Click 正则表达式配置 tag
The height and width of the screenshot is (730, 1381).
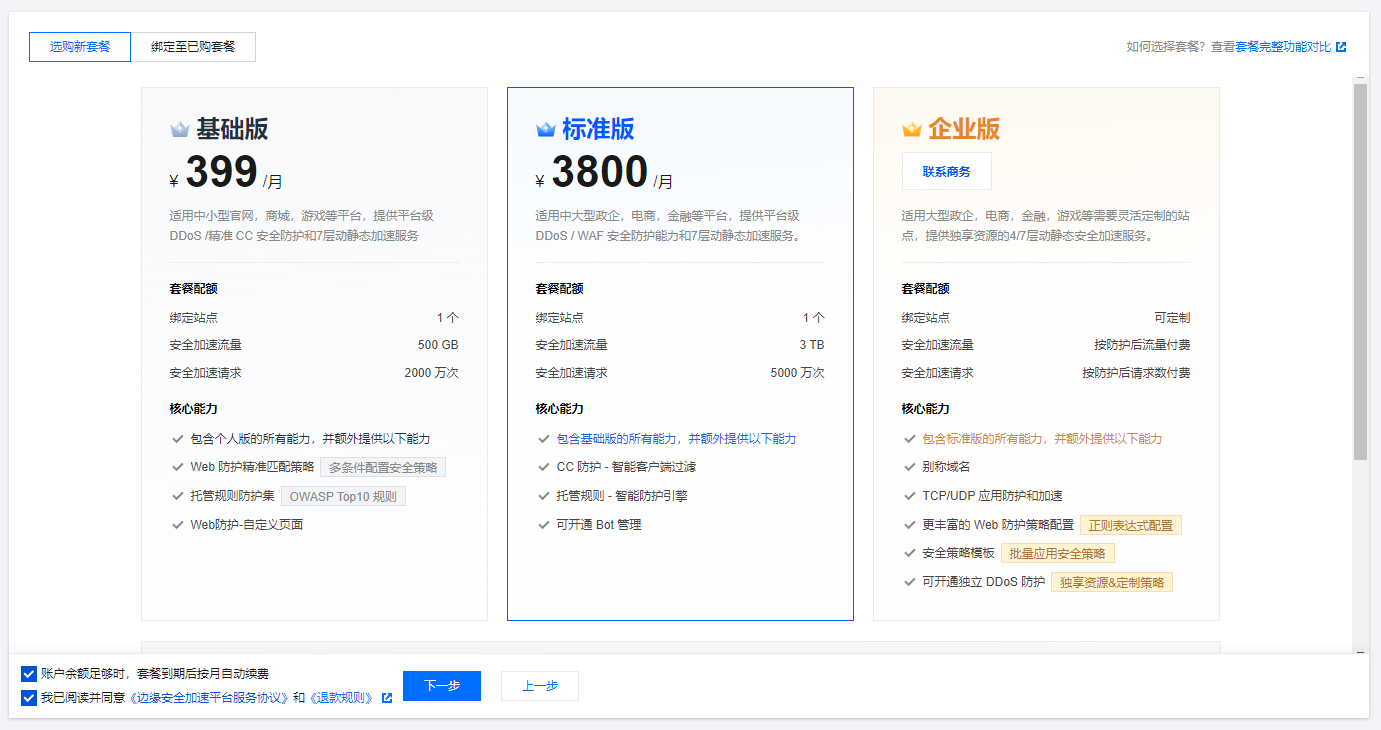(x=1131, y=525)
